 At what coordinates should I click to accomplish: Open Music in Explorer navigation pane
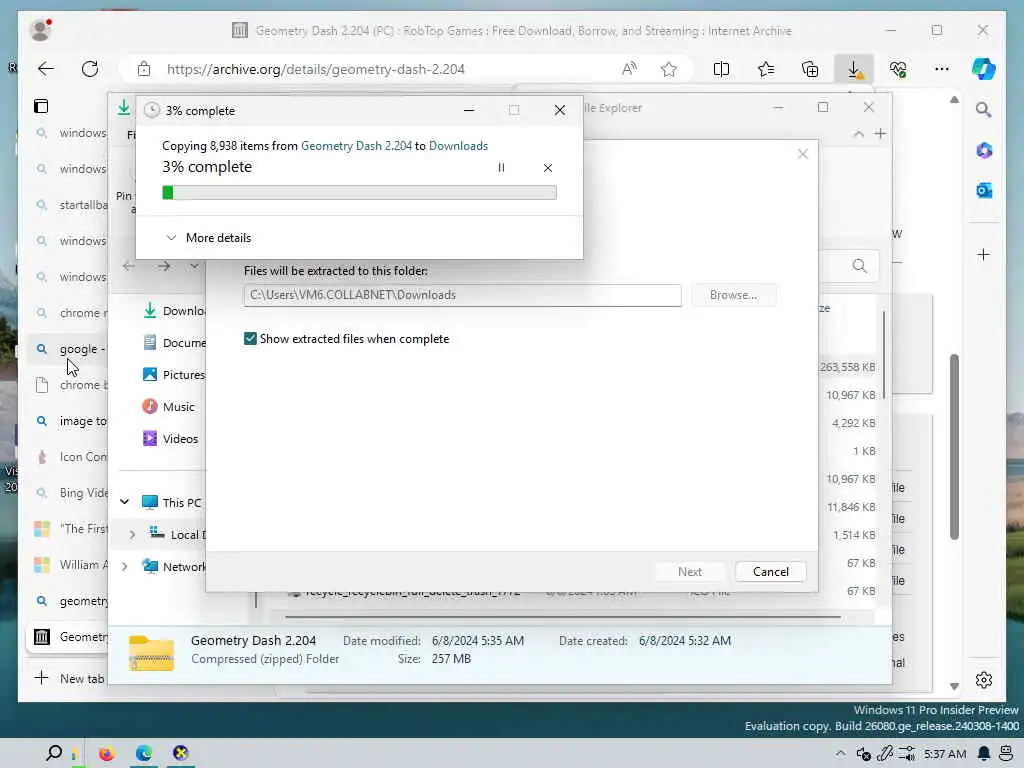[168, 406]
